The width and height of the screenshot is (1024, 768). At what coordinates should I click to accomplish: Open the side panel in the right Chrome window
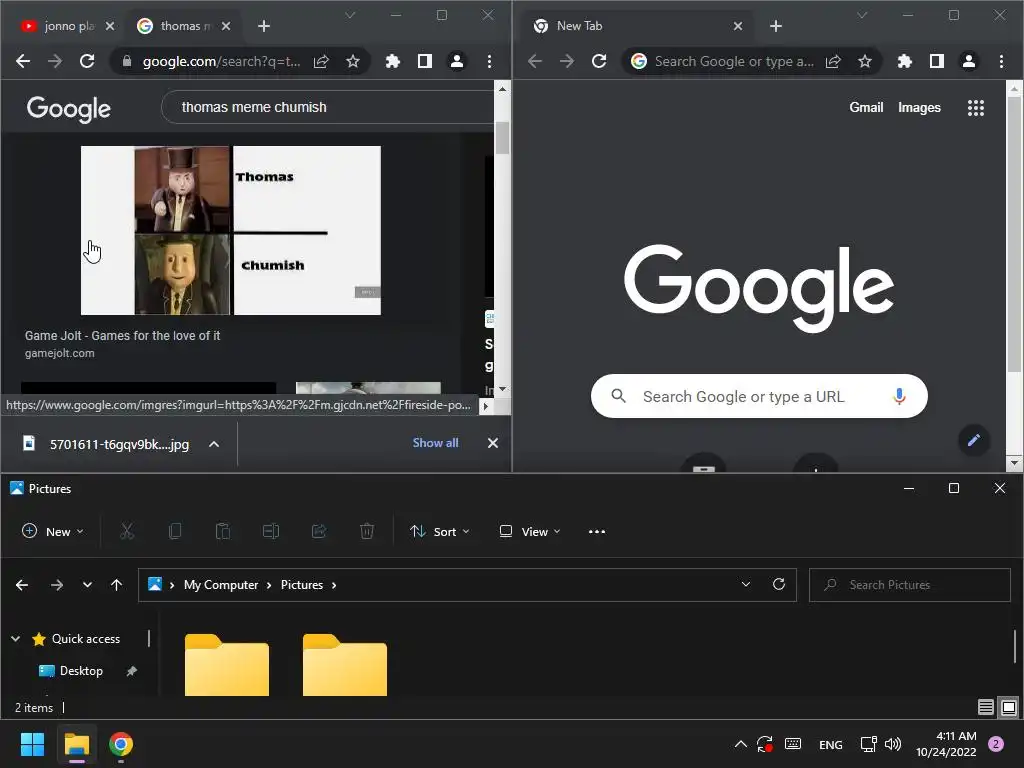pos(936,61)
